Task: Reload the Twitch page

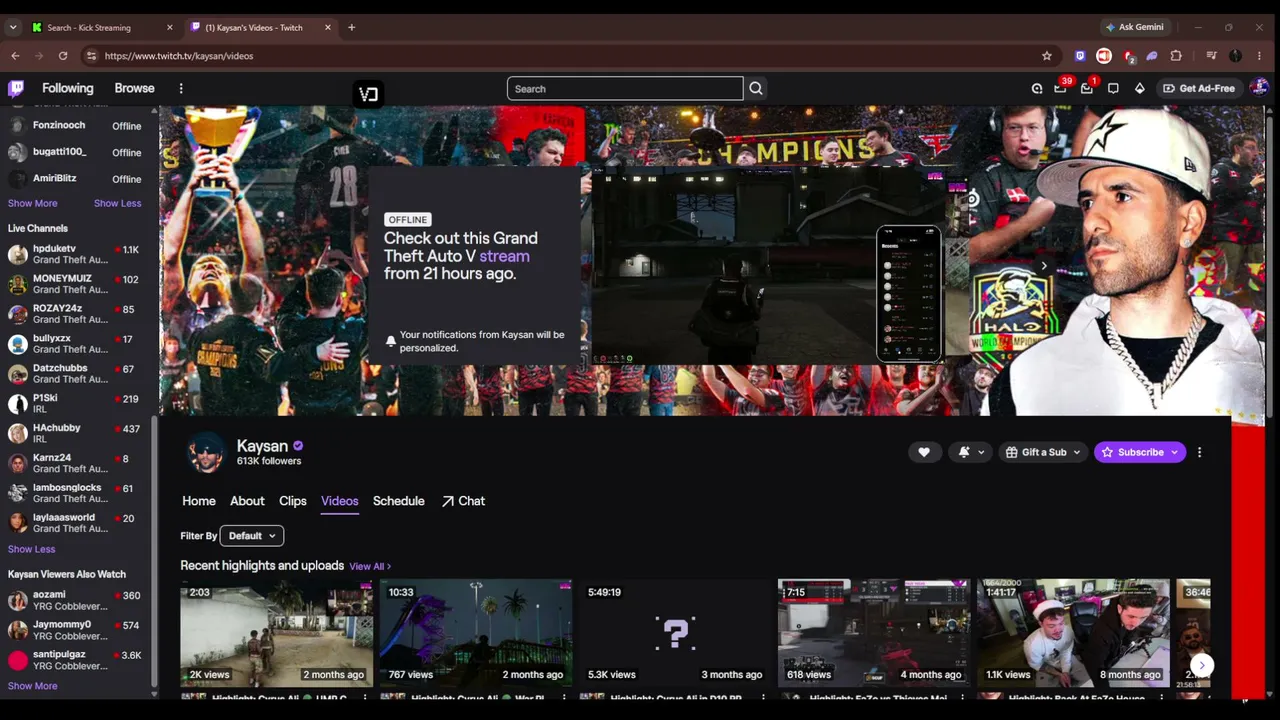Action: click(63, 56)
